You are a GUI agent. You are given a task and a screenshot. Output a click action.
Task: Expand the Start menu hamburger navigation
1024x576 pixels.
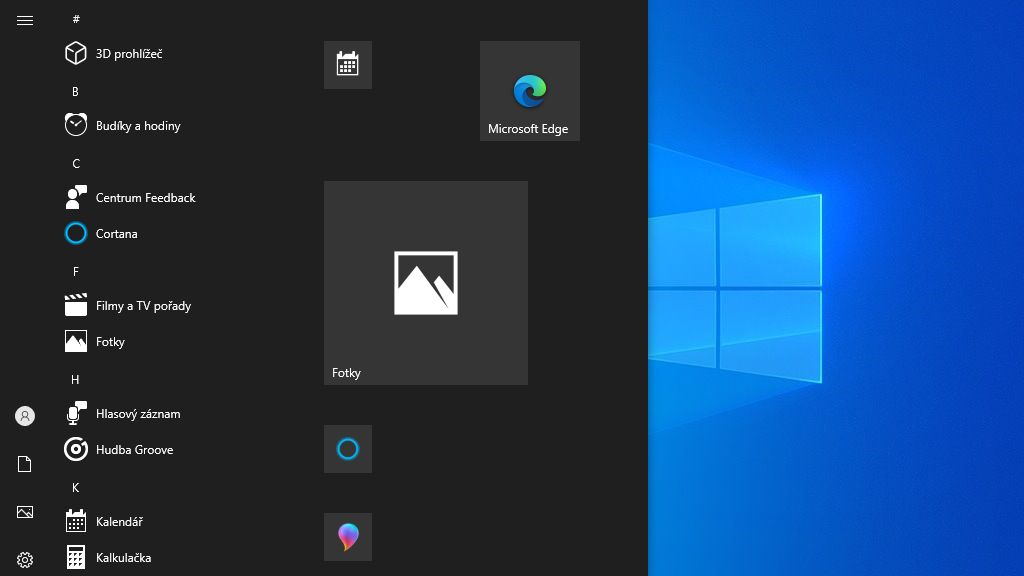[x=25, y=20]
